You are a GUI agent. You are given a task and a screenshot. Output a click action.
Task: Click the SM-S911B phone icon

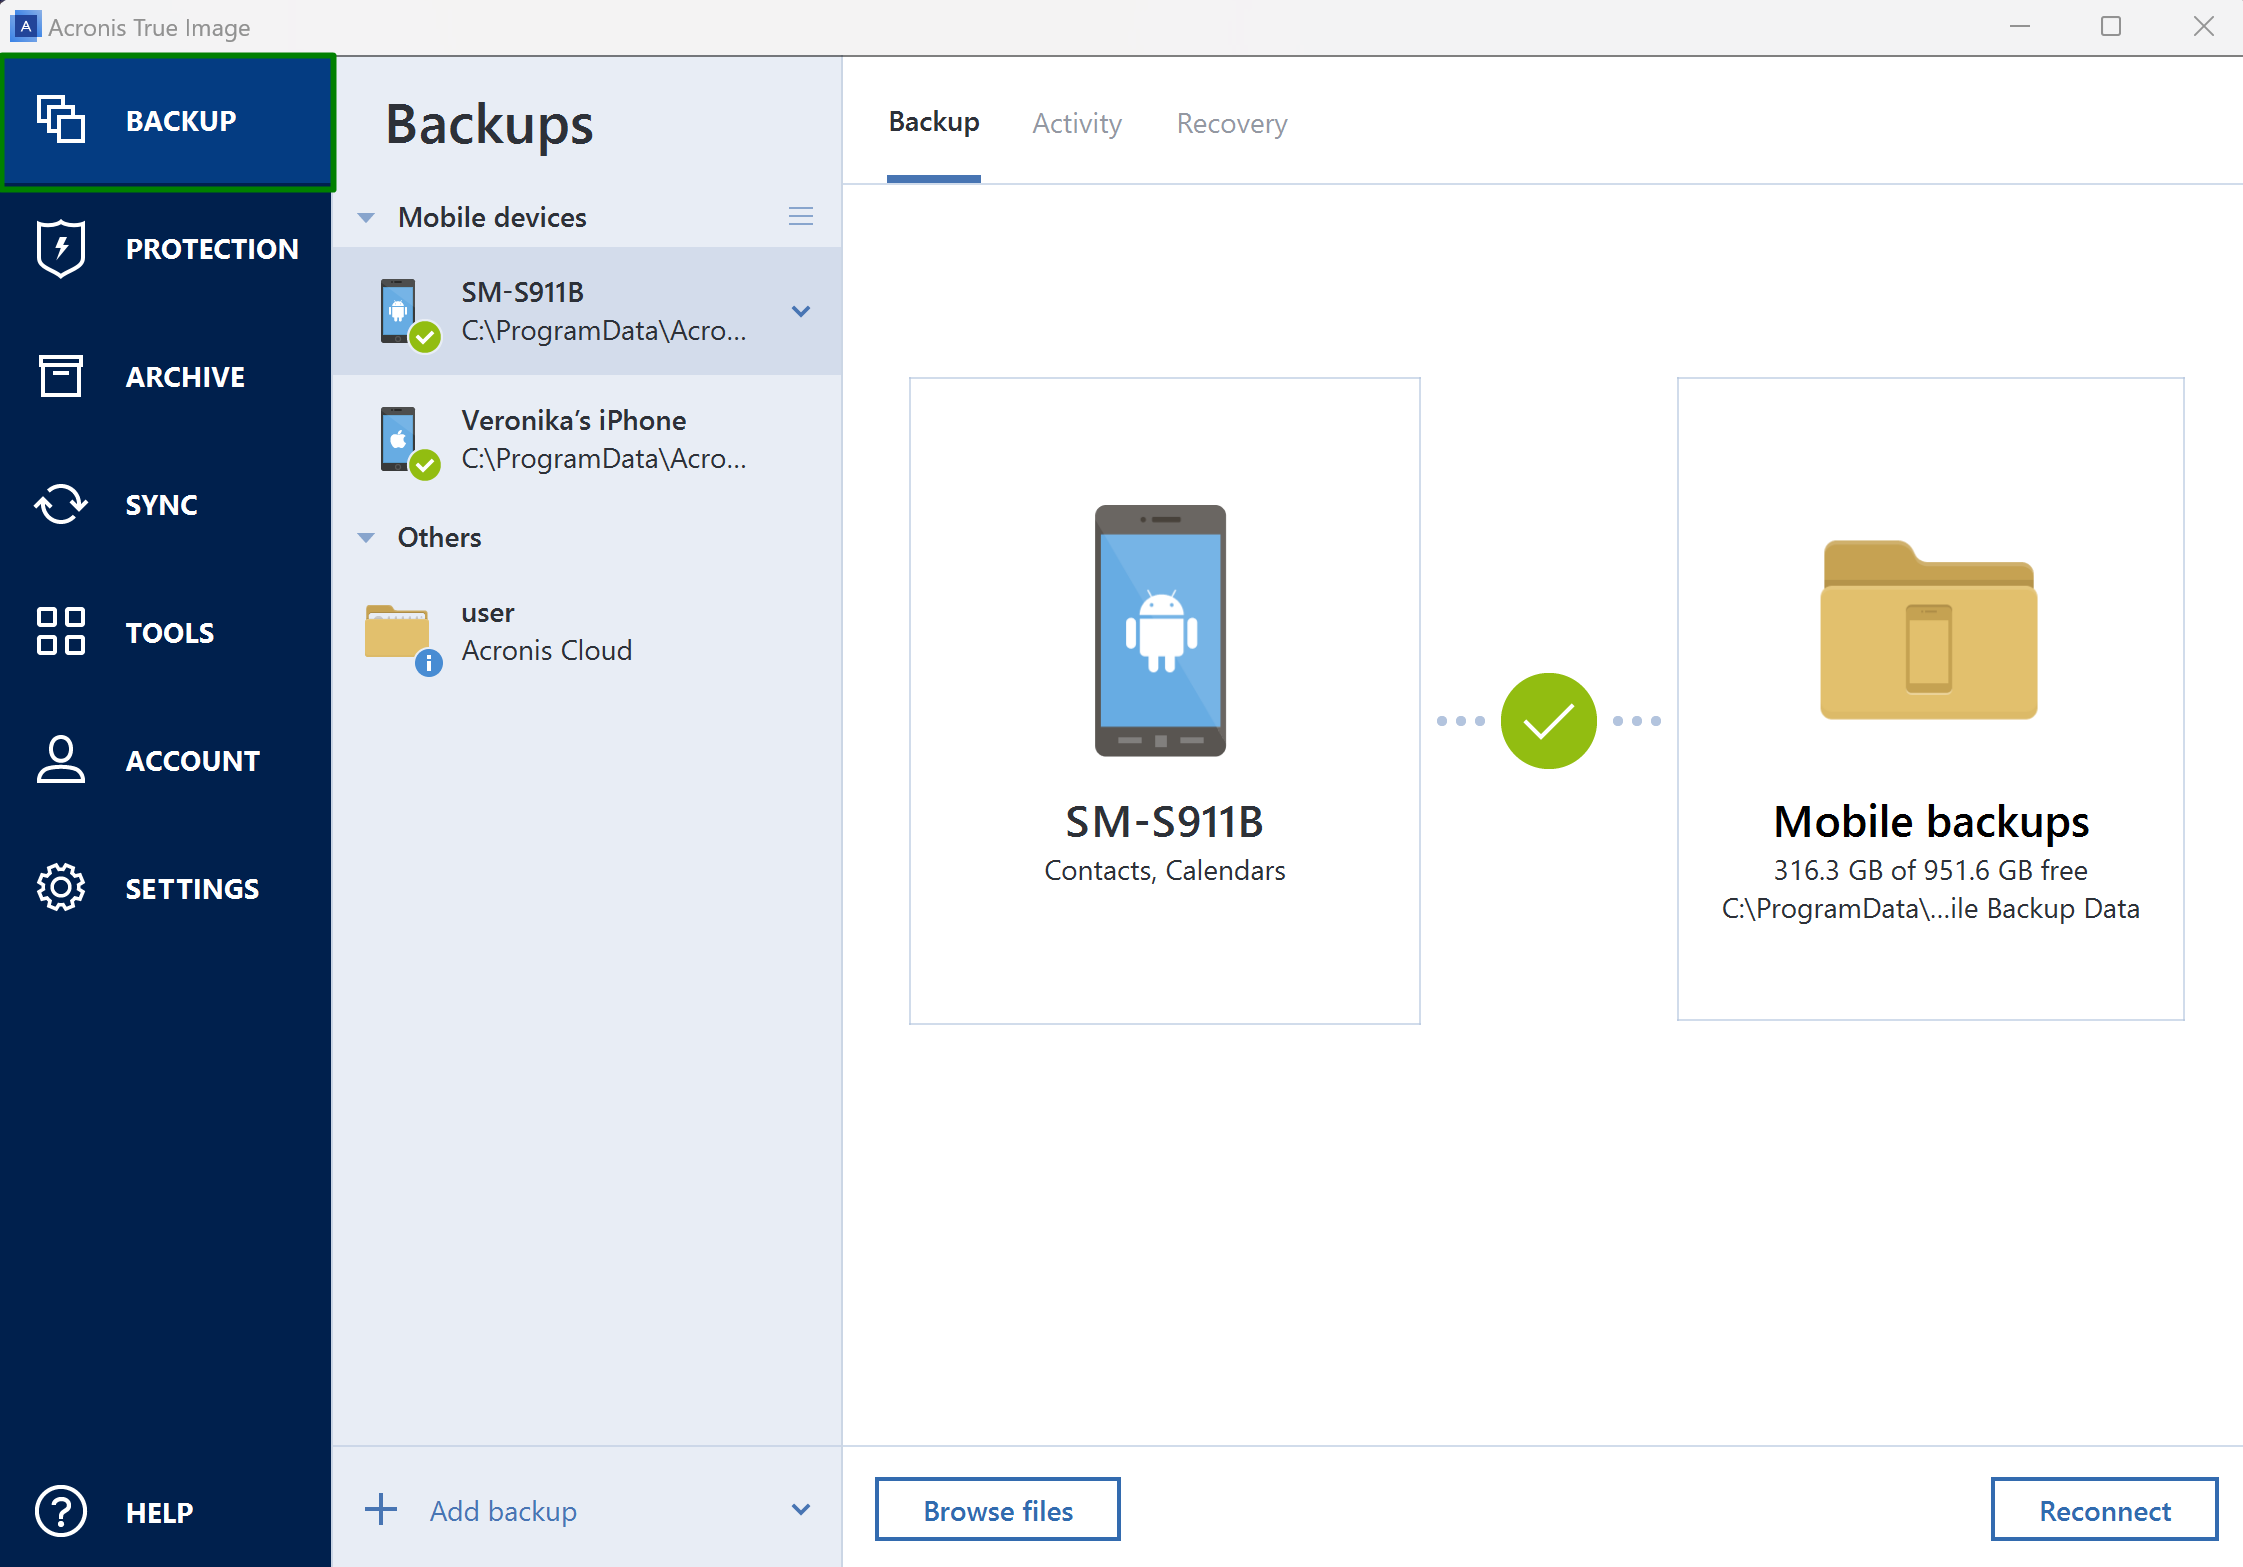(x=1160, y=629)
